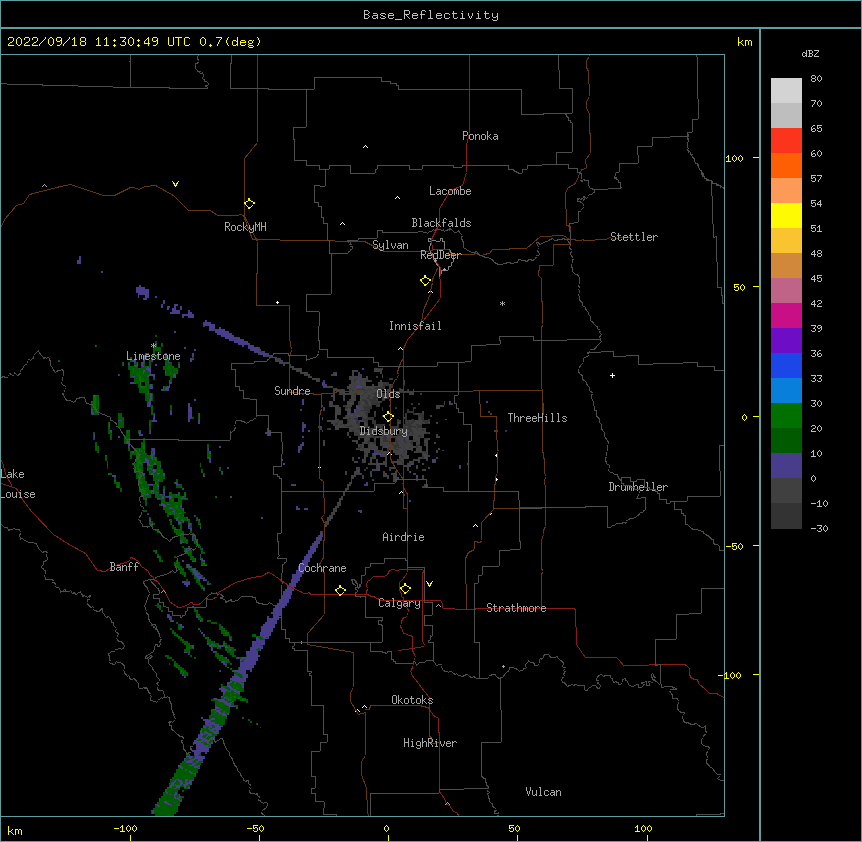Pick the bright yellow 51-54 dBZ swatch

pyautogui.click(x=786, y=215)
